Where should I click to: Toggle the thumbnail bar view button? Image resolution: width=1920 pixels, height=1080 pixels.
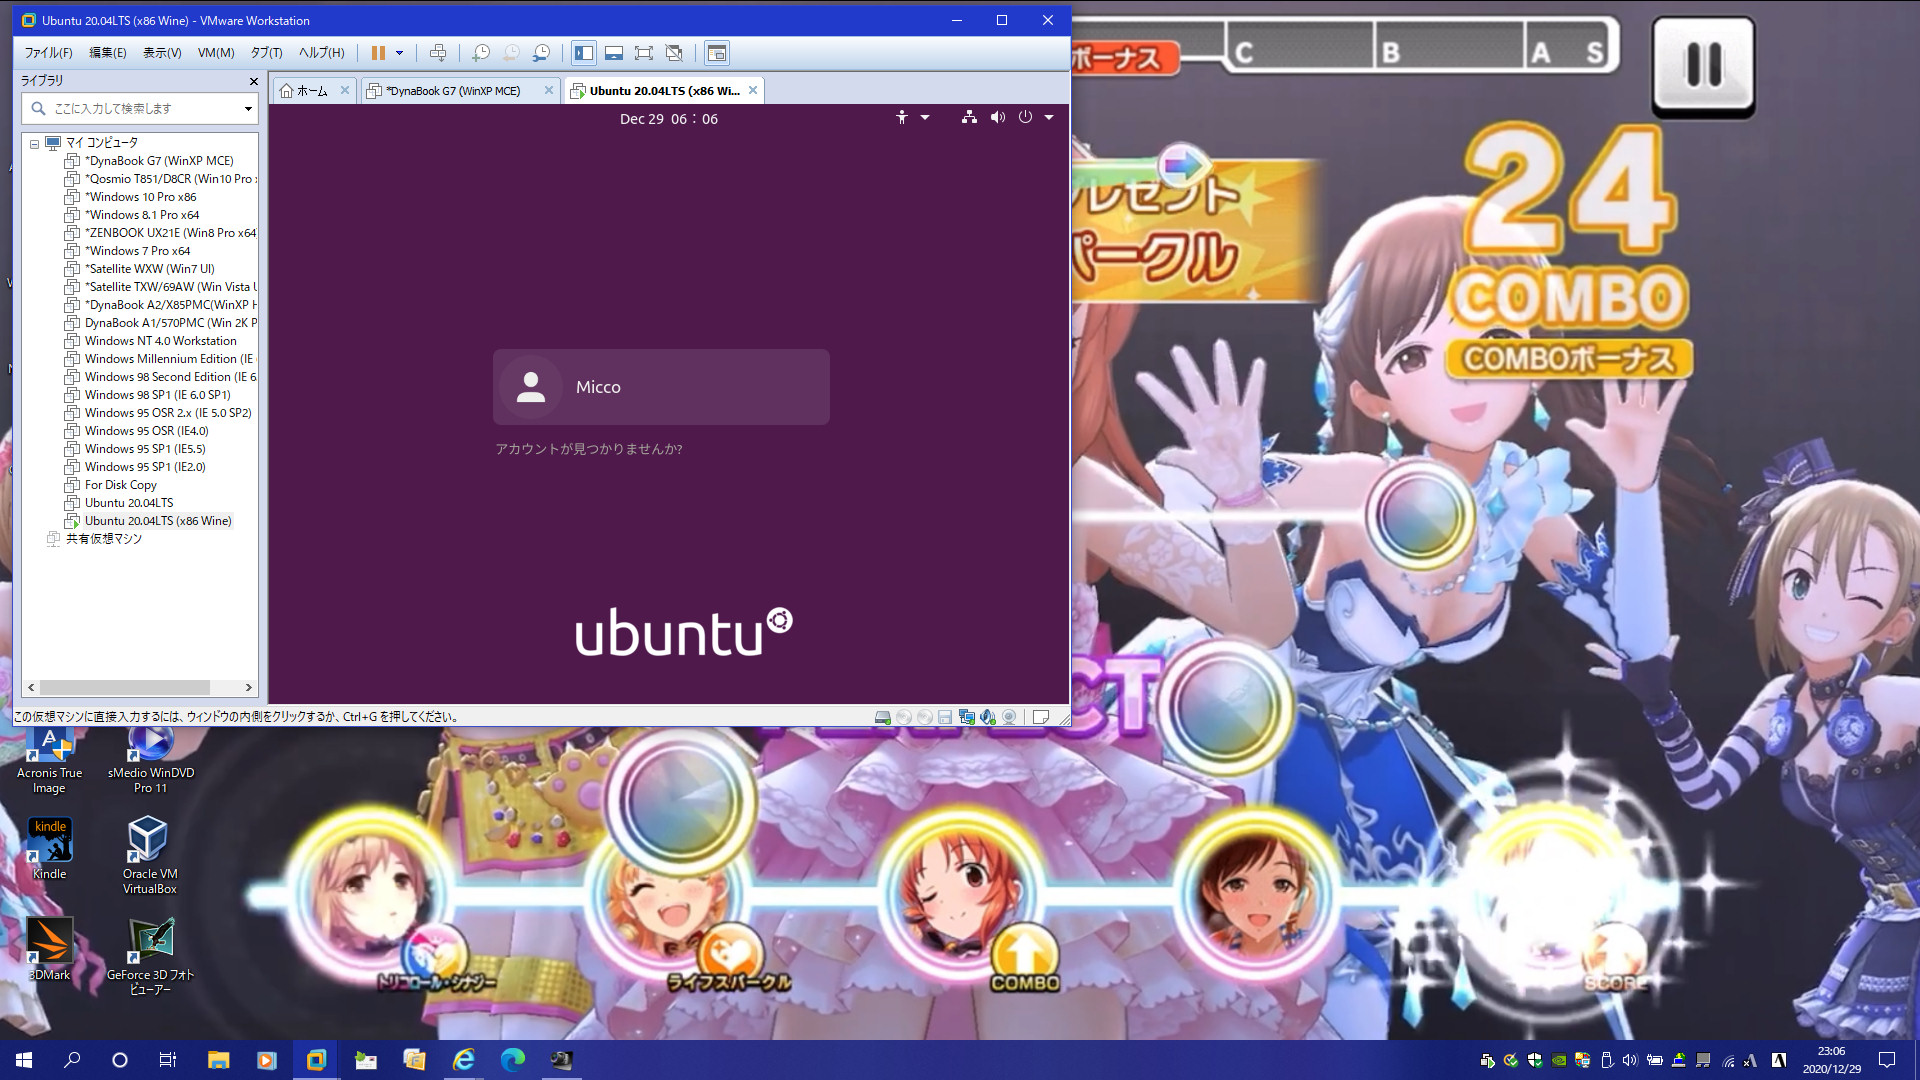coord(614,53)
